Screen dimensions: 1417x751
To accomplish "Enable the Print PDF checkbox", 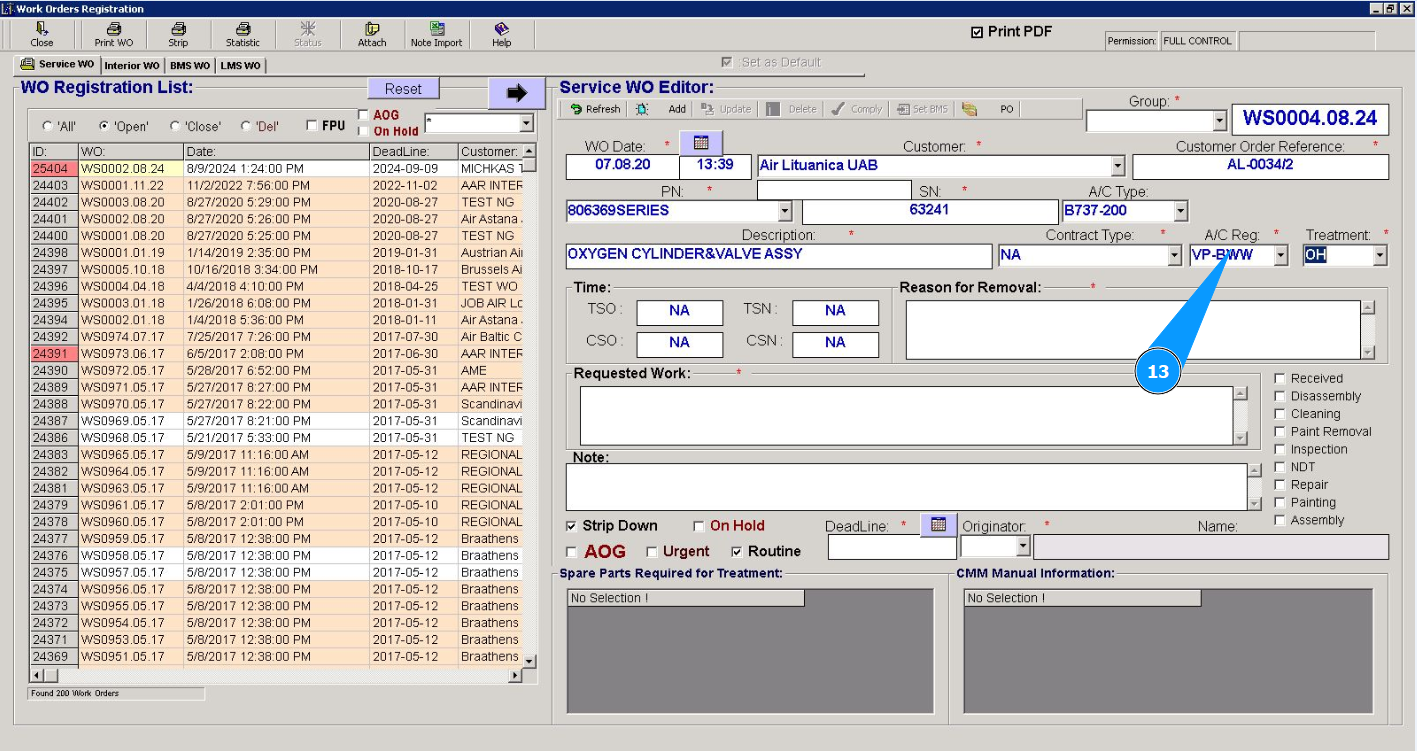I will (977, 32).
